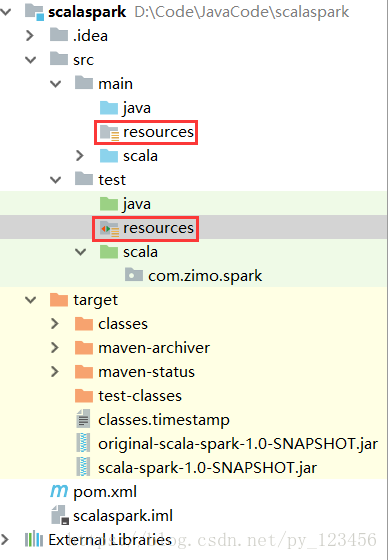Click the blue scala source folder icon

coord(109,155)
